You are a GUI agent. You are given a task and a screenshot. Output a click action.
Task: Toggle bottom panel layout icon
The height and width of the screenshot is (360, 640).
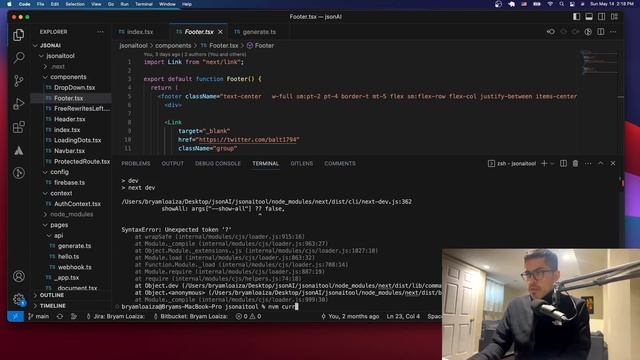(x=589, y=17)
